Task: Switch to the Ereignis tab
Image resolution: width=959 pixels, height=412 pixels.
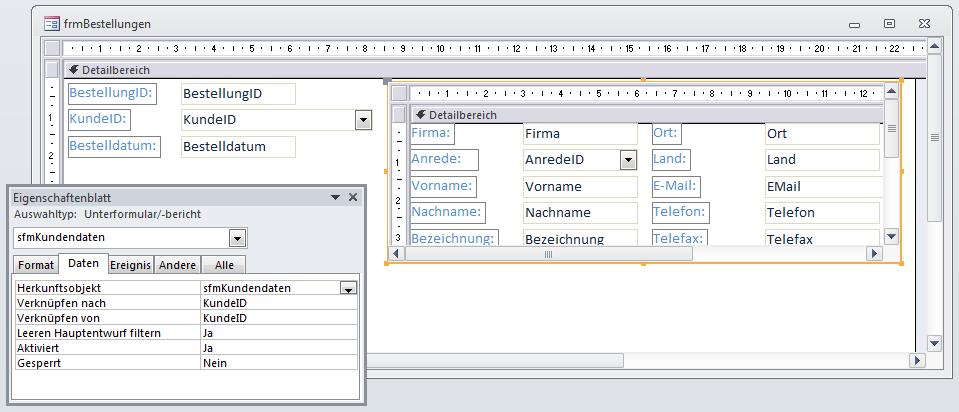Action: click(x=130, y=265)
